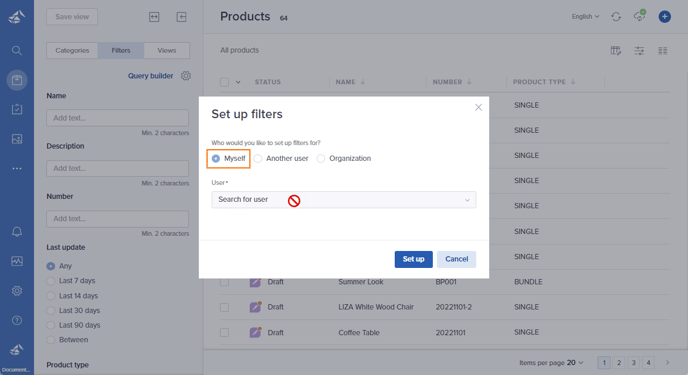Choose Last 7 days update filter
This screenshot has width=688, height=375.
[71, 281]
